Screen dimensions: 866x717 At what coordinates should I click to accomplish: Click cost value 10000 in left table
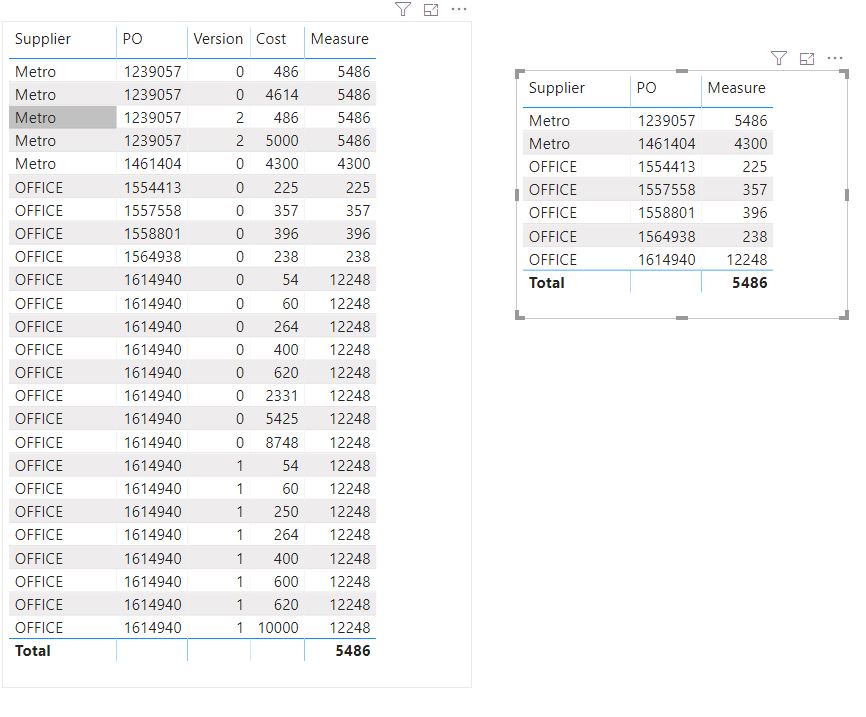coord(278,628)
